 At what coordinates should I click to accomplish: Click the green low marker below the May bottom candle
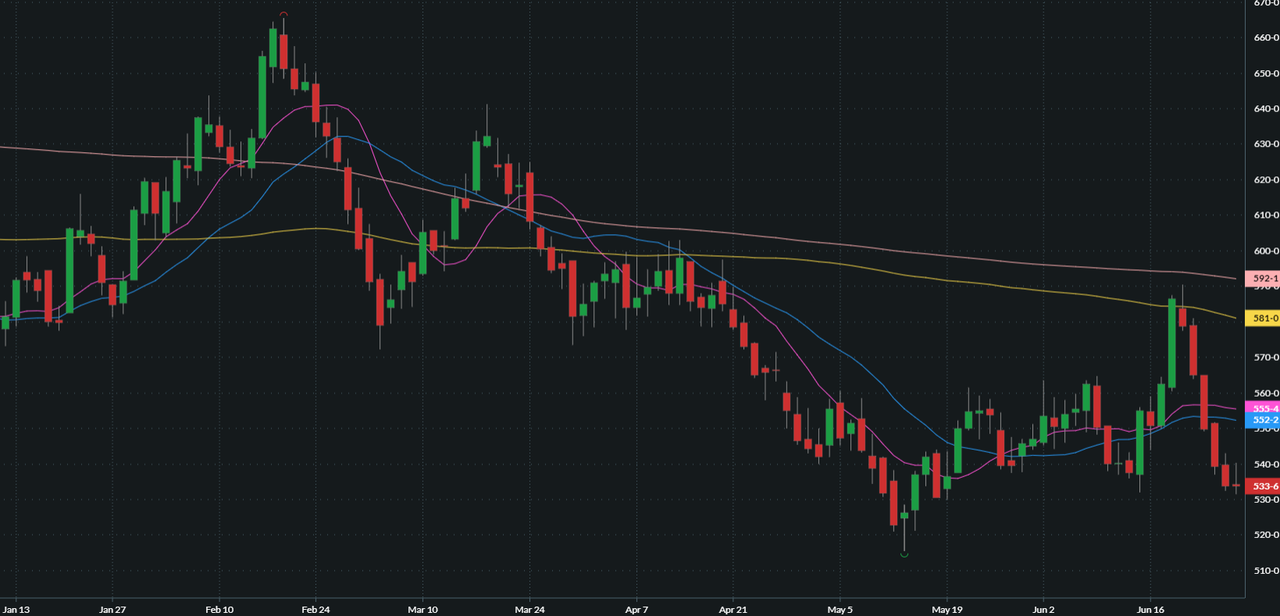point(904,554)
